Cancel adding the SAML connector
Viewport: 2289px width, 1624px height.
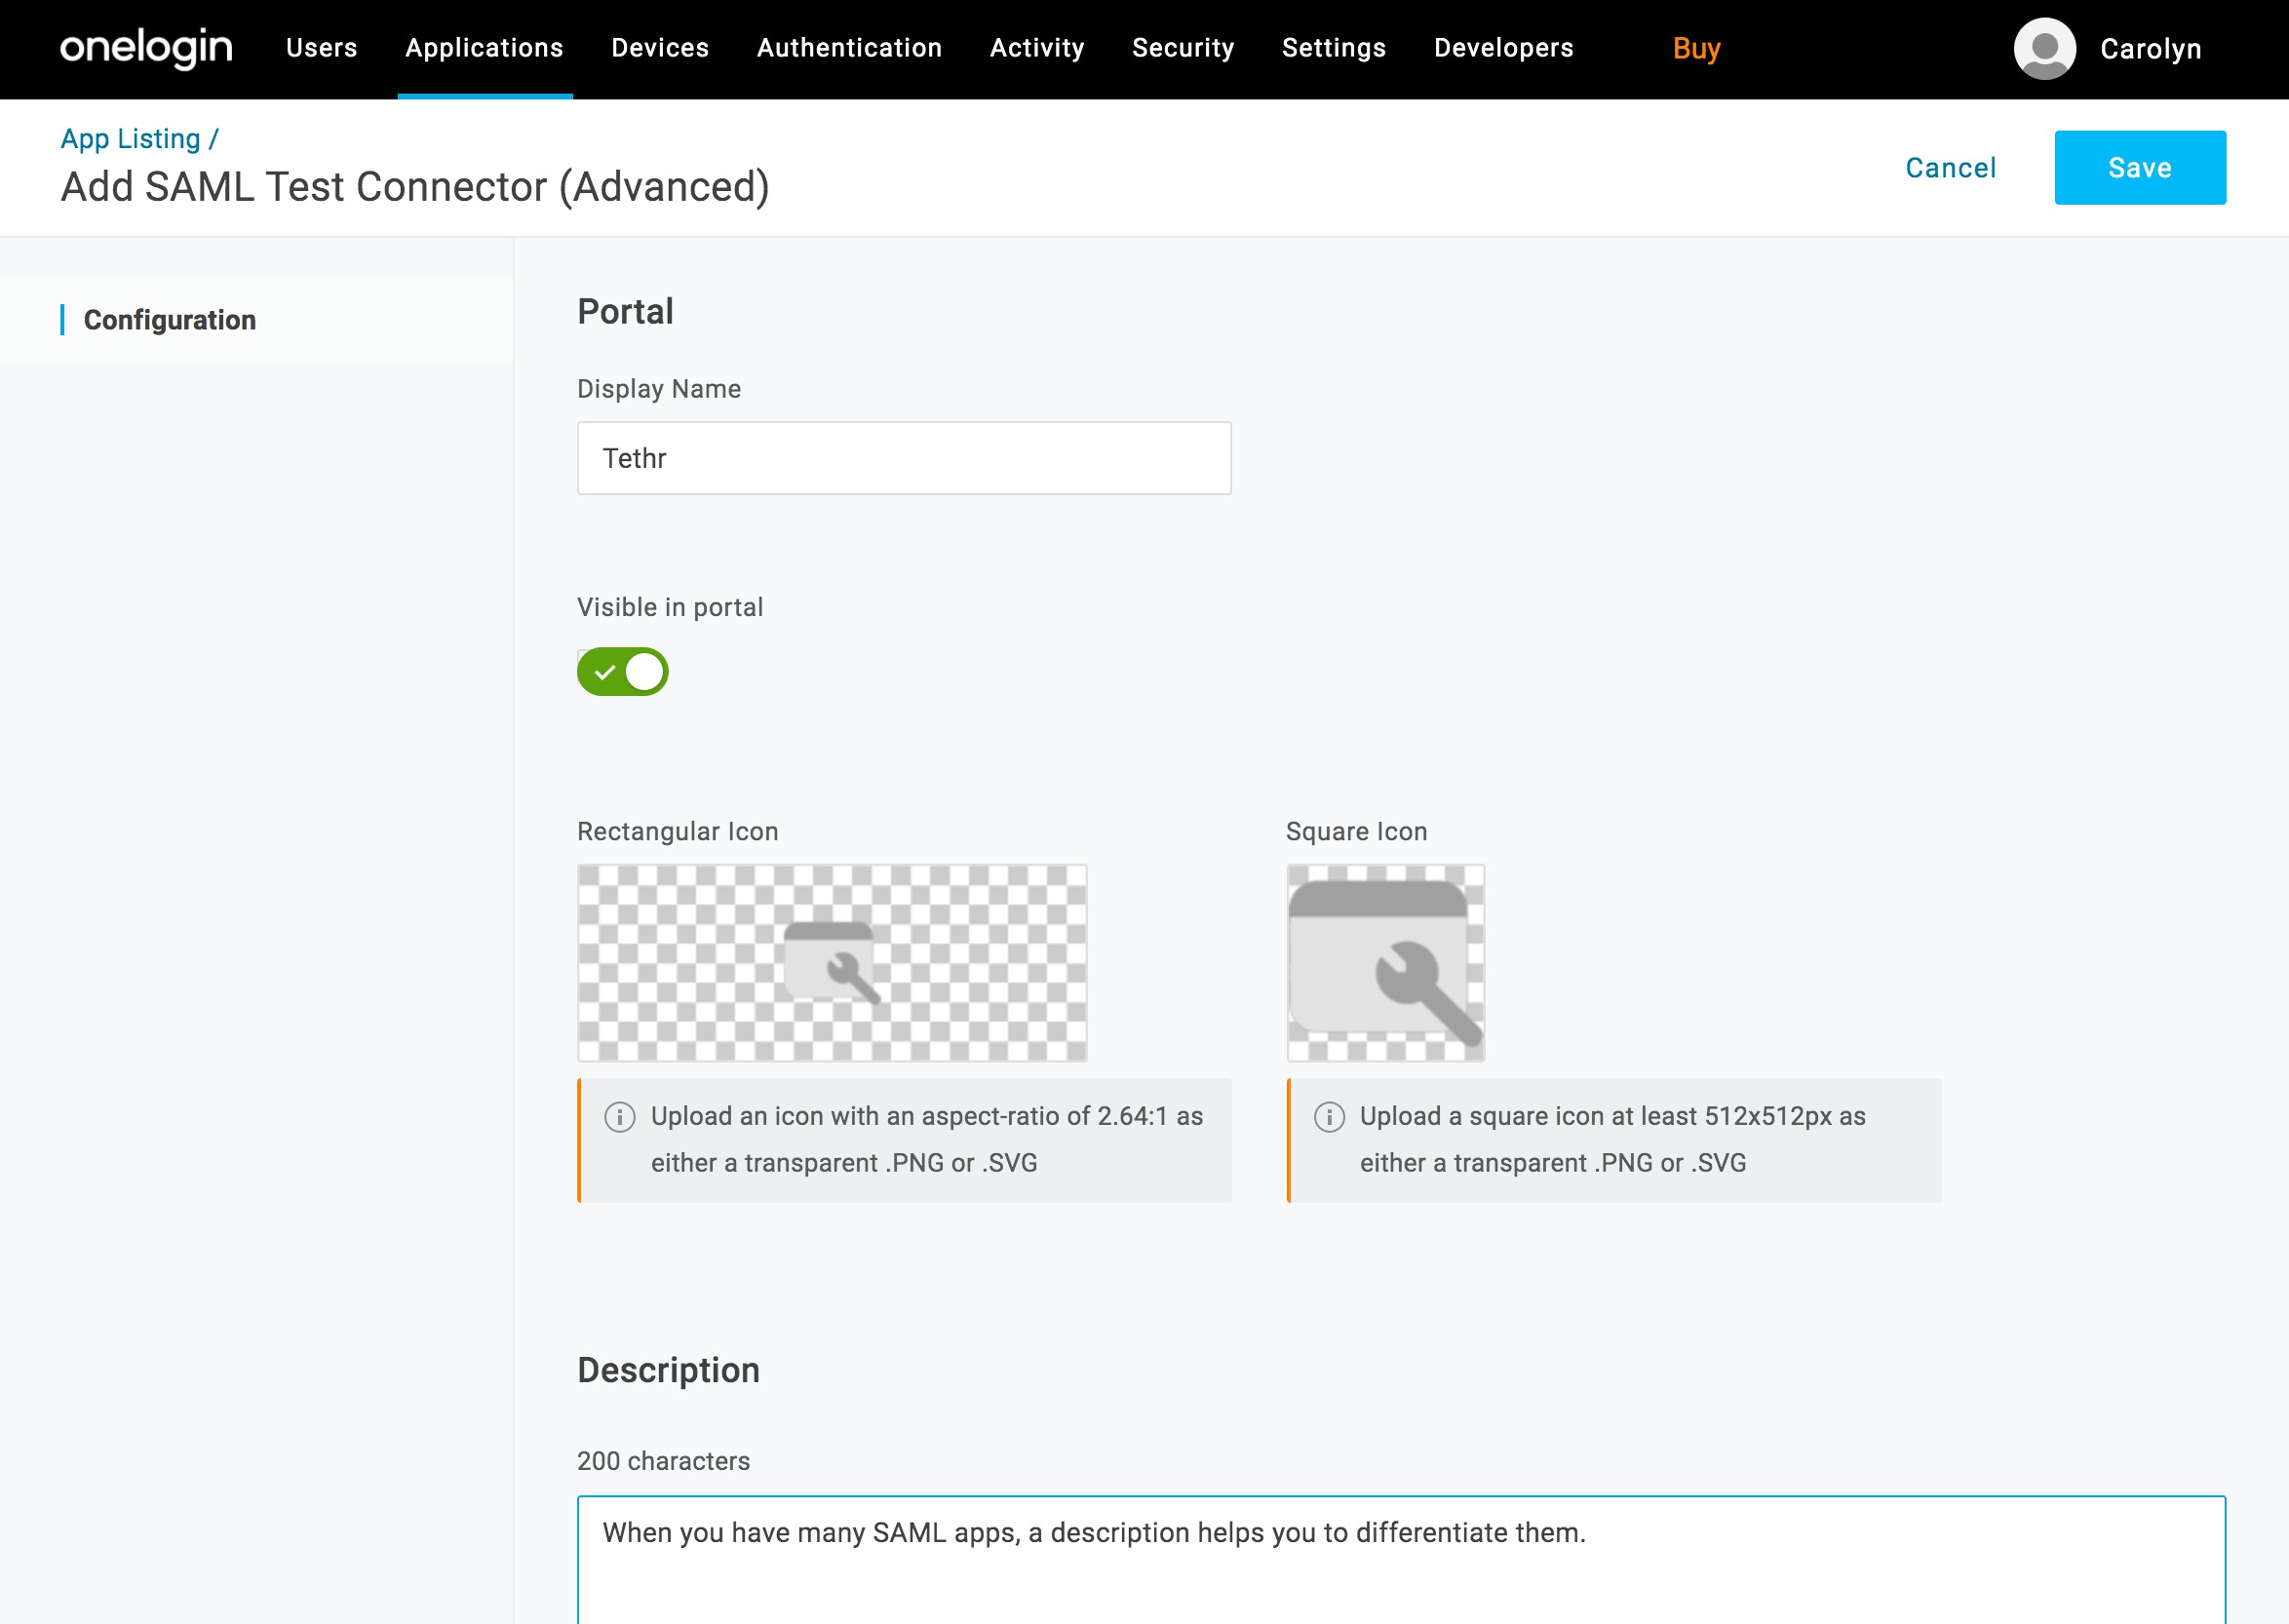[x=1950, y=167]
